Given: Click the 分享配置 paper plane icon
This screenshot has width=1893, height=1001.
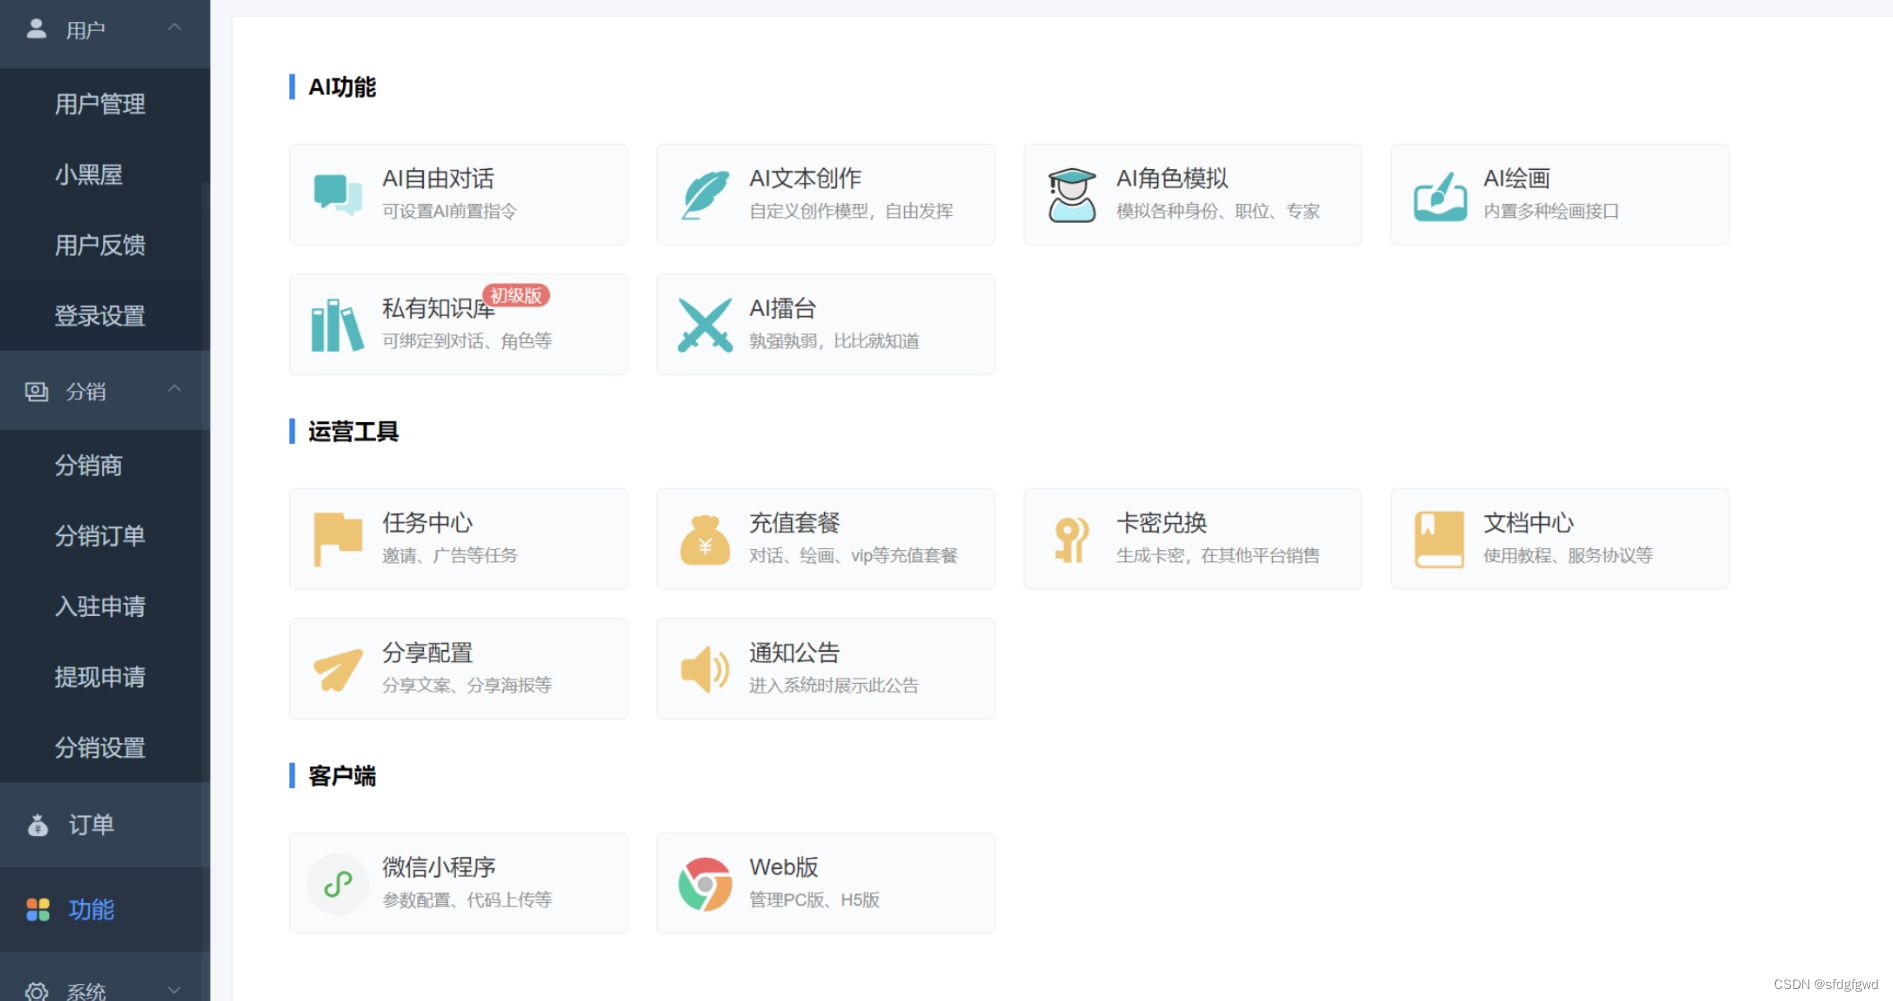Looking at the screenshot, I should pyautogui.click(x=336, y=667).
